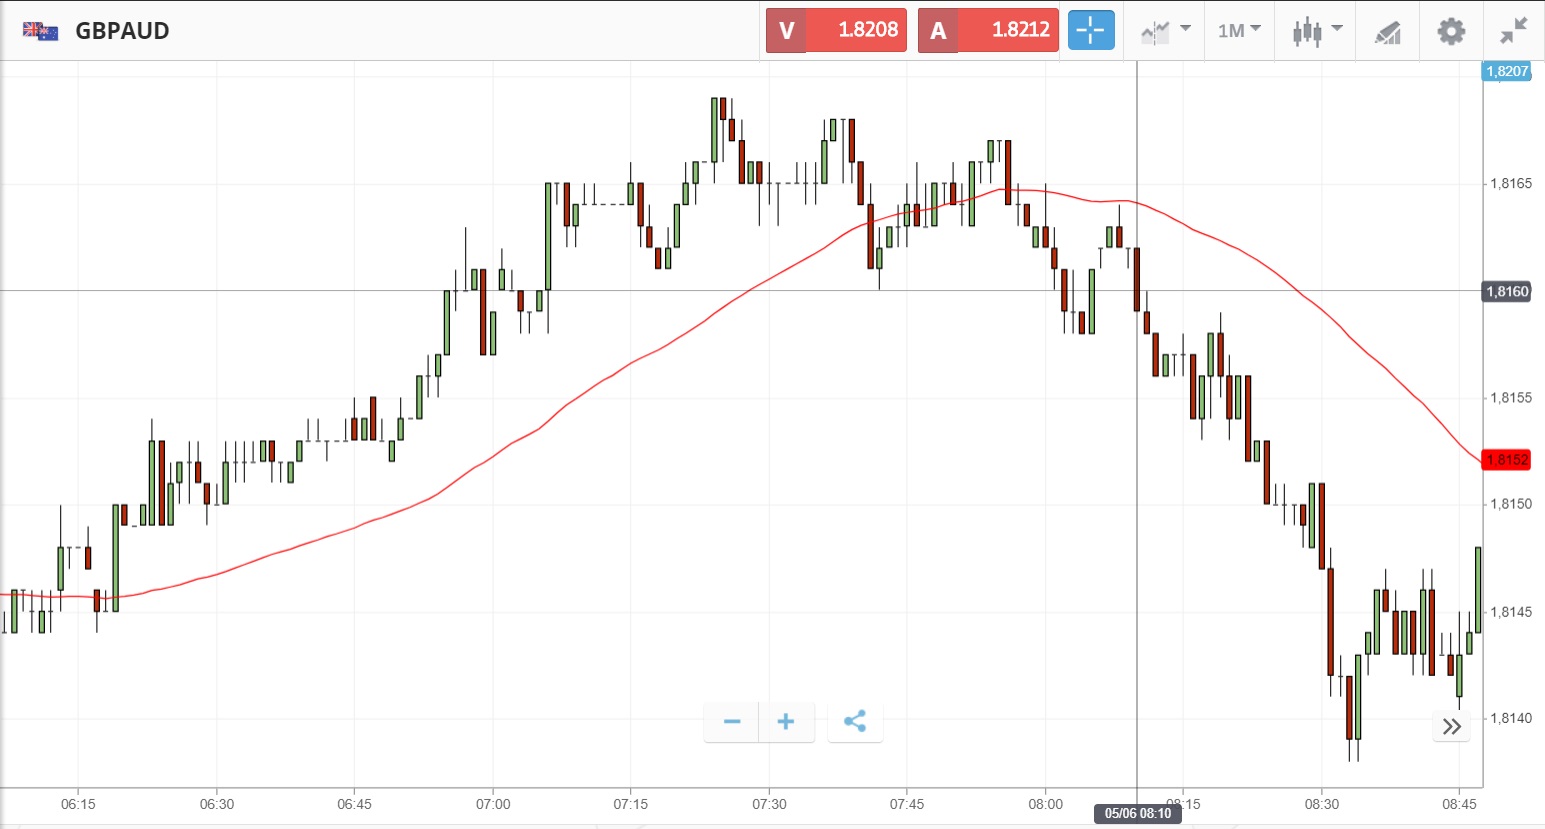Zoom in the chart with plus icon
1545x829 pixels.
(x=786, y=722)
